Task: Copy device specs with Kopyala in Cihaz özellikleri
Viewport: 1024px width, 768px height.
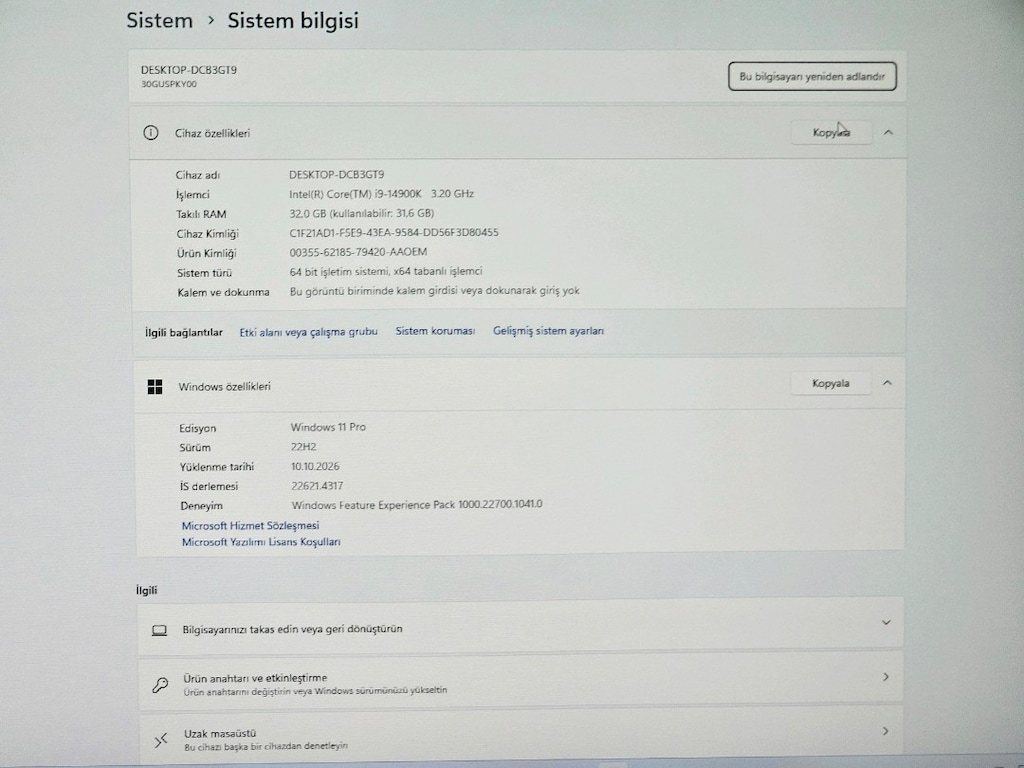Action: (831, 133)
